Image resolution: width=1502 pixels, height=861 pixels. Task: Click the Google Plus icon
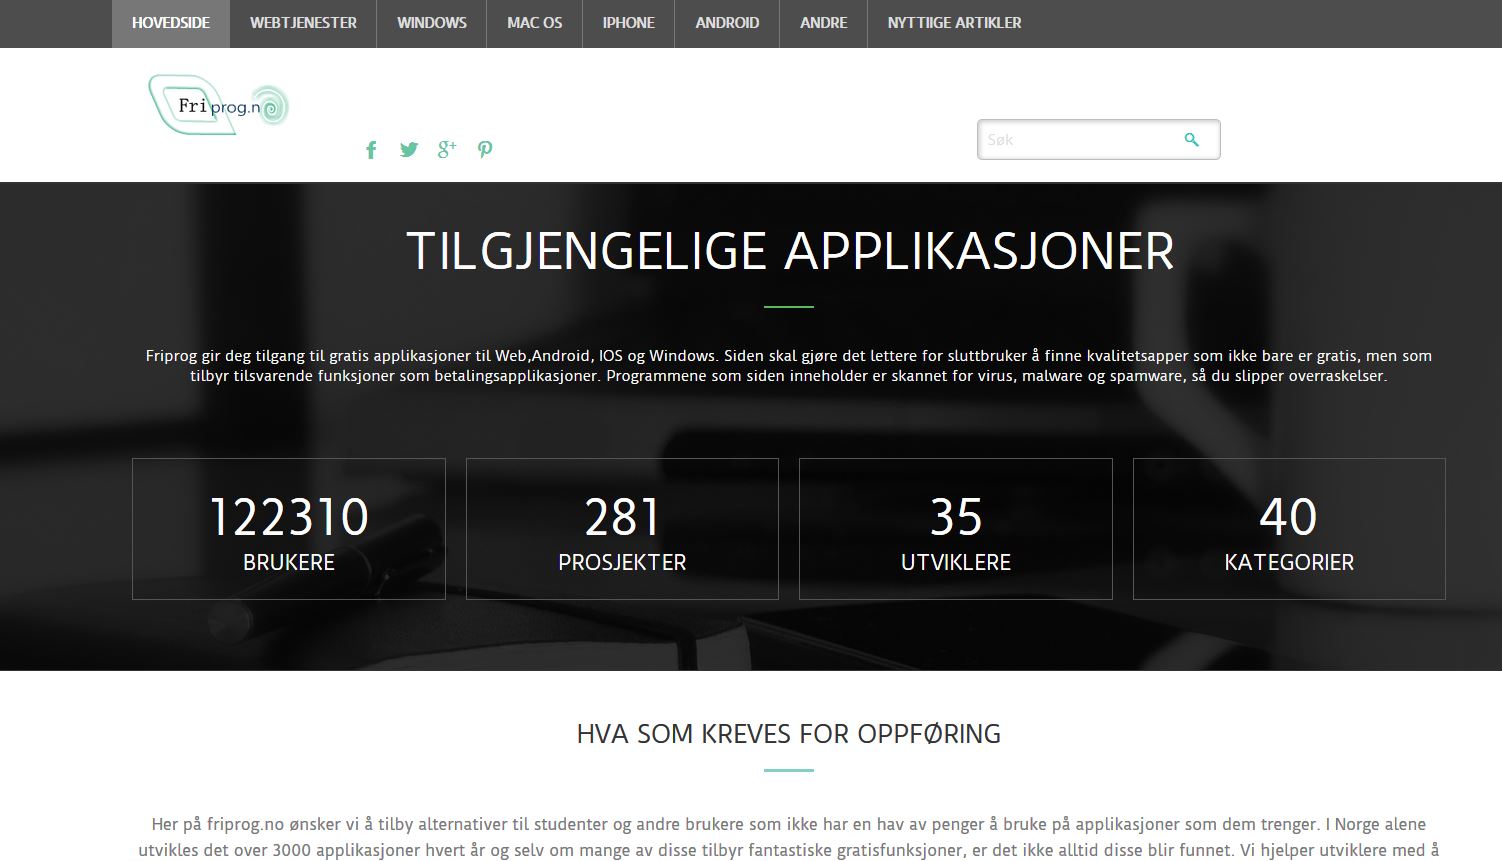click(x=447, y=150)
